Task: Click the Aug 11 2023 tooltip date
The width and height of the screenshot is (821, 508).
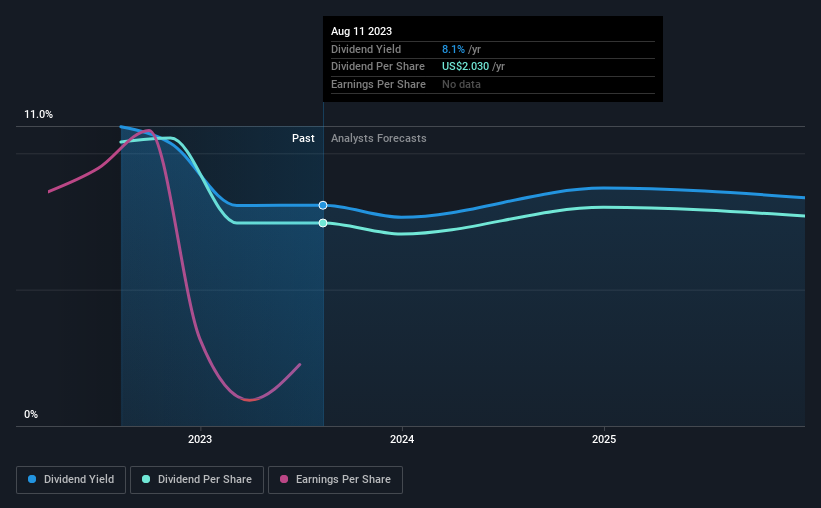Action: pos(361,31)
